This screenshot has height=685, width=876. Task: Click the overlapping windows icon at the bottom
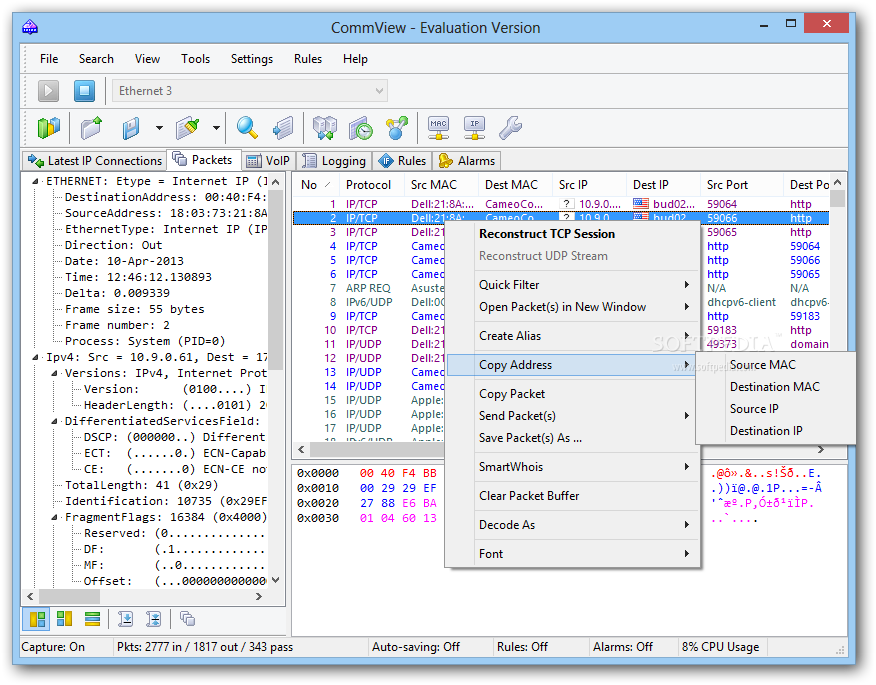pos(187,619)
